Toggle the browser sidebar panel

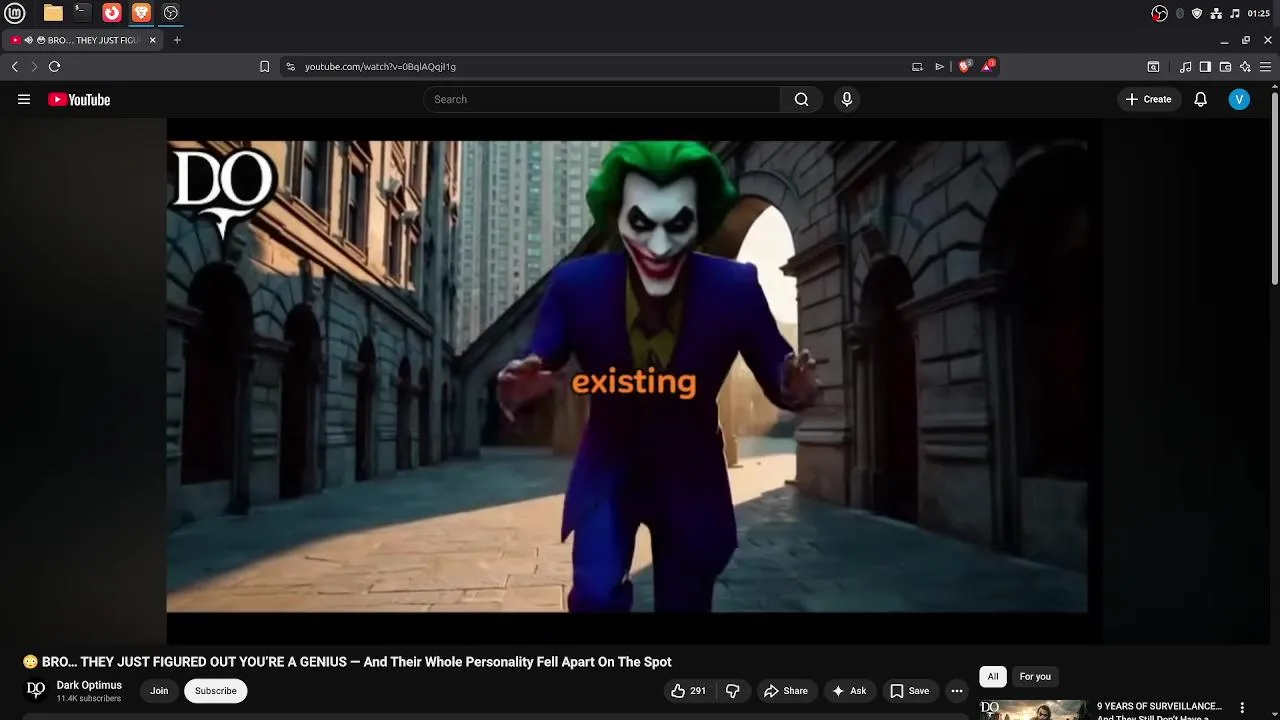pos(1205,66)
